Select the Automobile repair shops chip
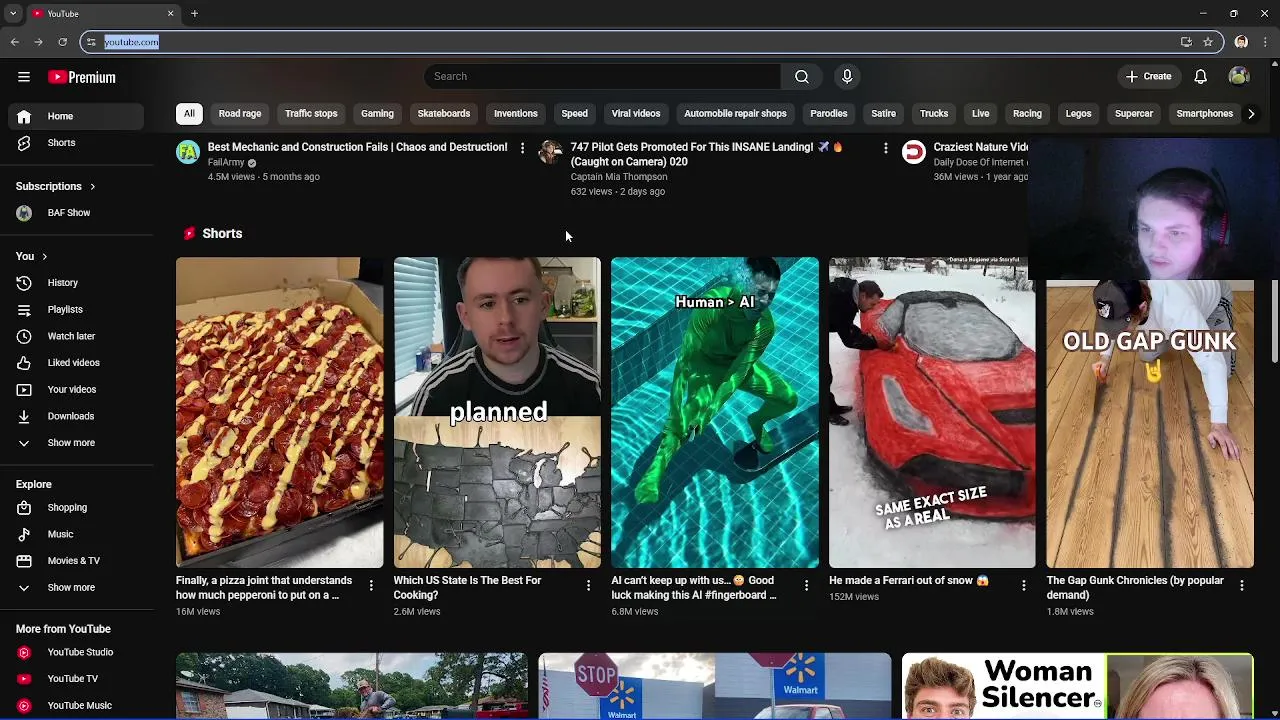The image size is (1280, 720). coord(735,114)
